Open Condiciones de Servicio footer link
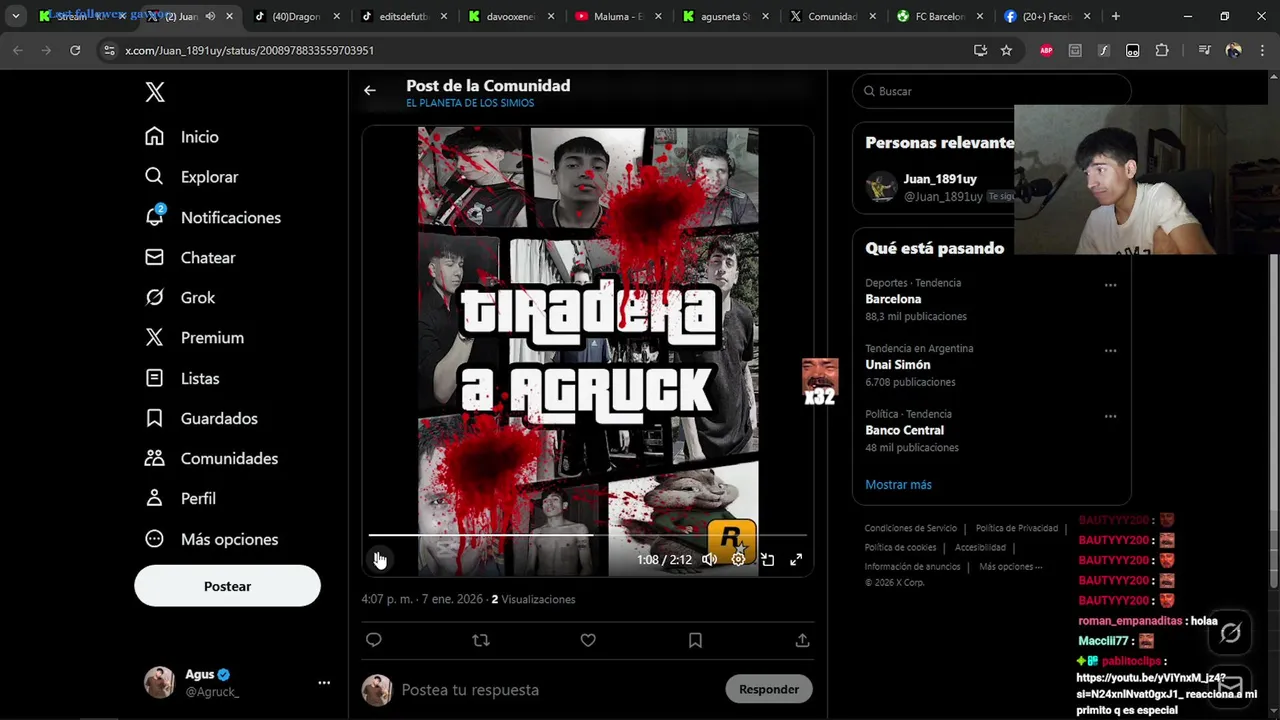 pyautogui.click(x=911, y=528)
